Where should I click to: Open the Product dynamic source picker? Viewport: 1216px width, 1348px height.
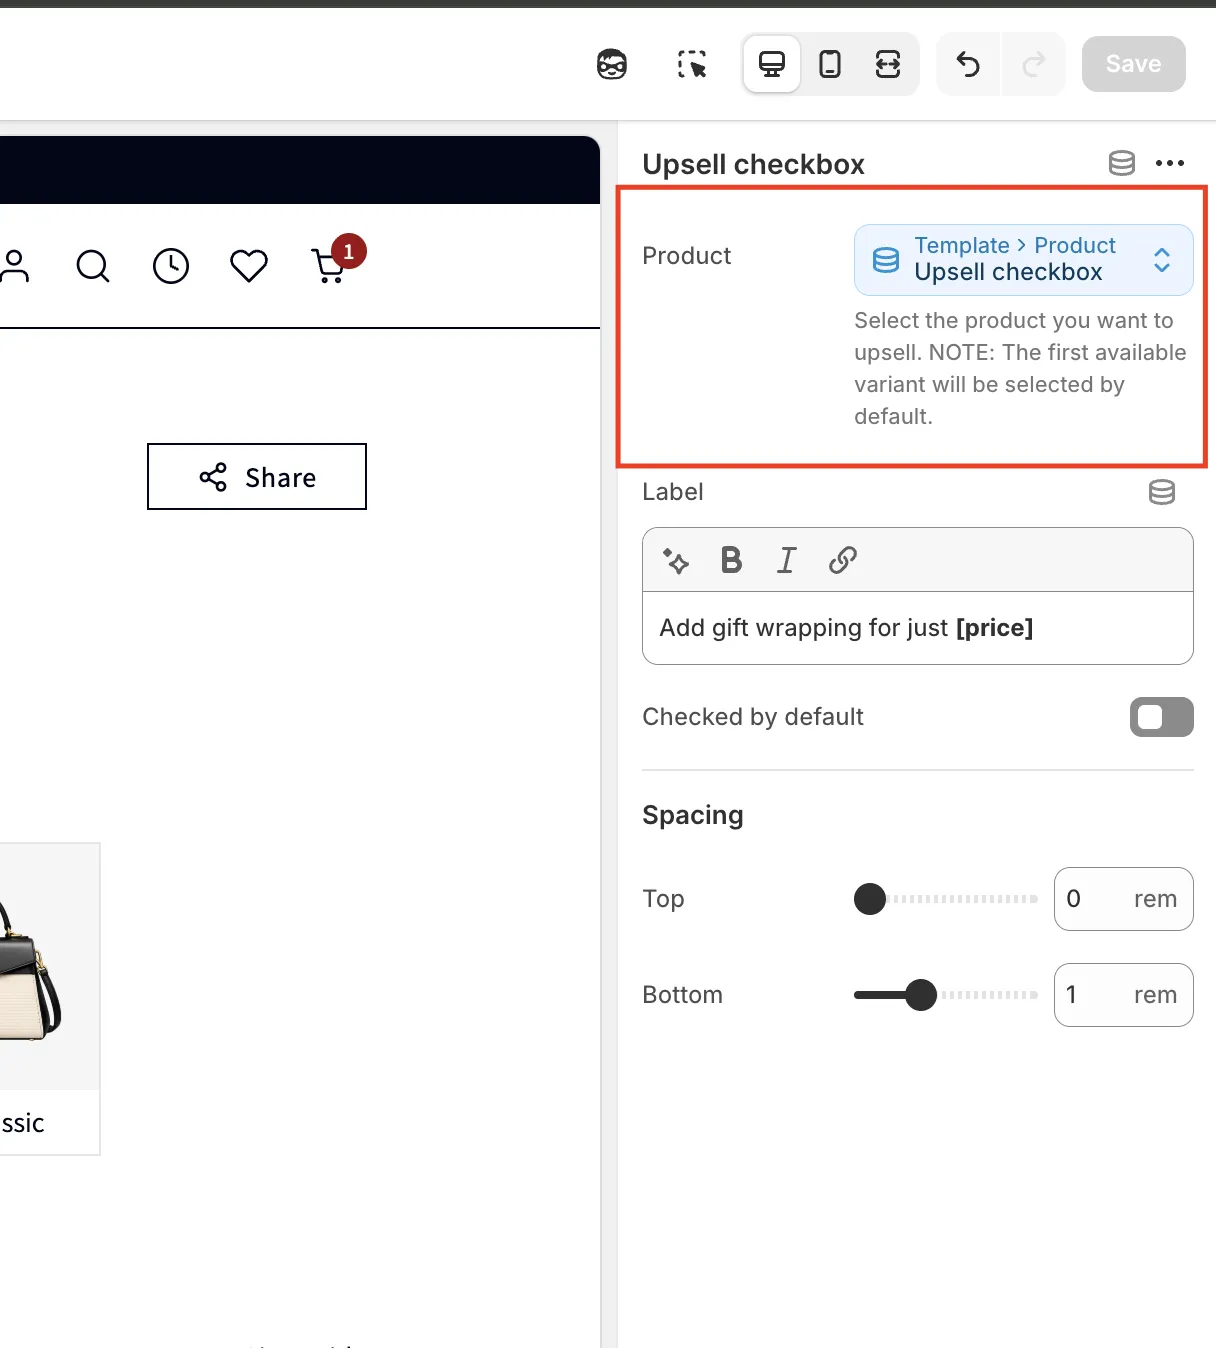[1023, 260]
